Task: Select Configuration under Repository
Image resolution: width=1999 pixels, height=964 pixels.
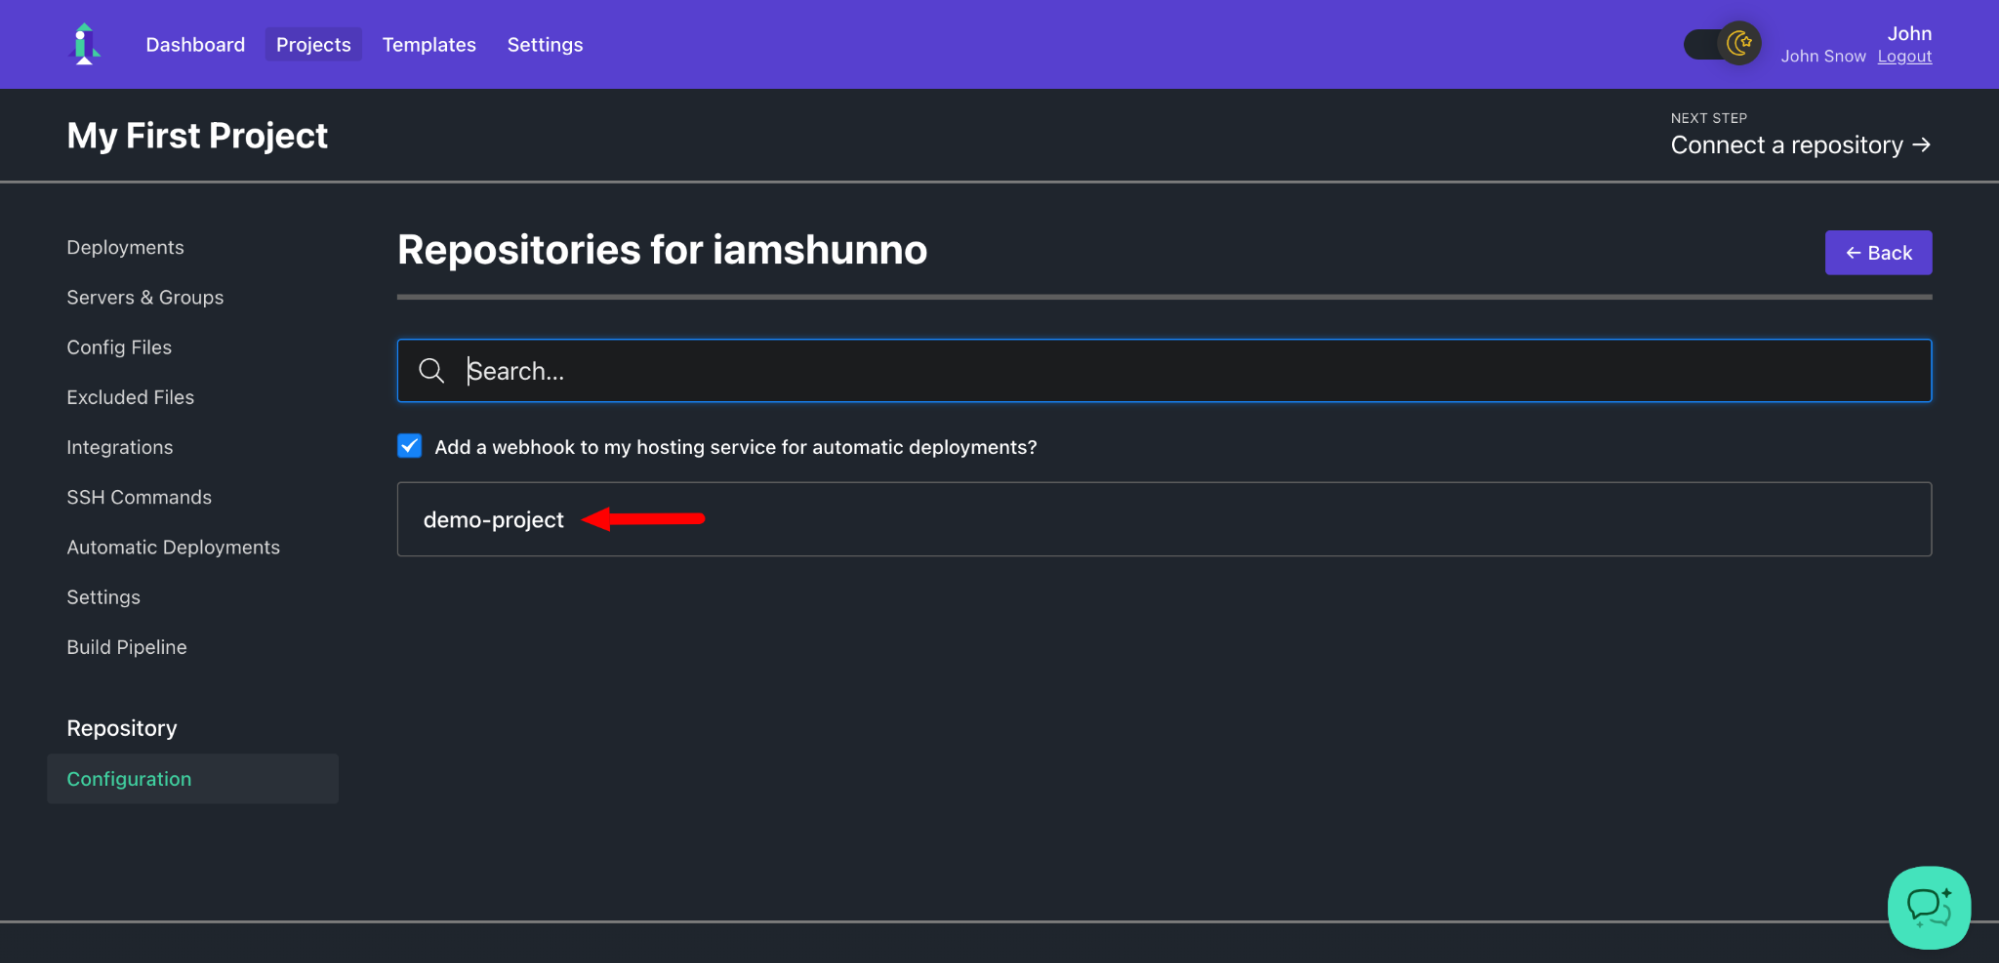Action: click(129, 778)
